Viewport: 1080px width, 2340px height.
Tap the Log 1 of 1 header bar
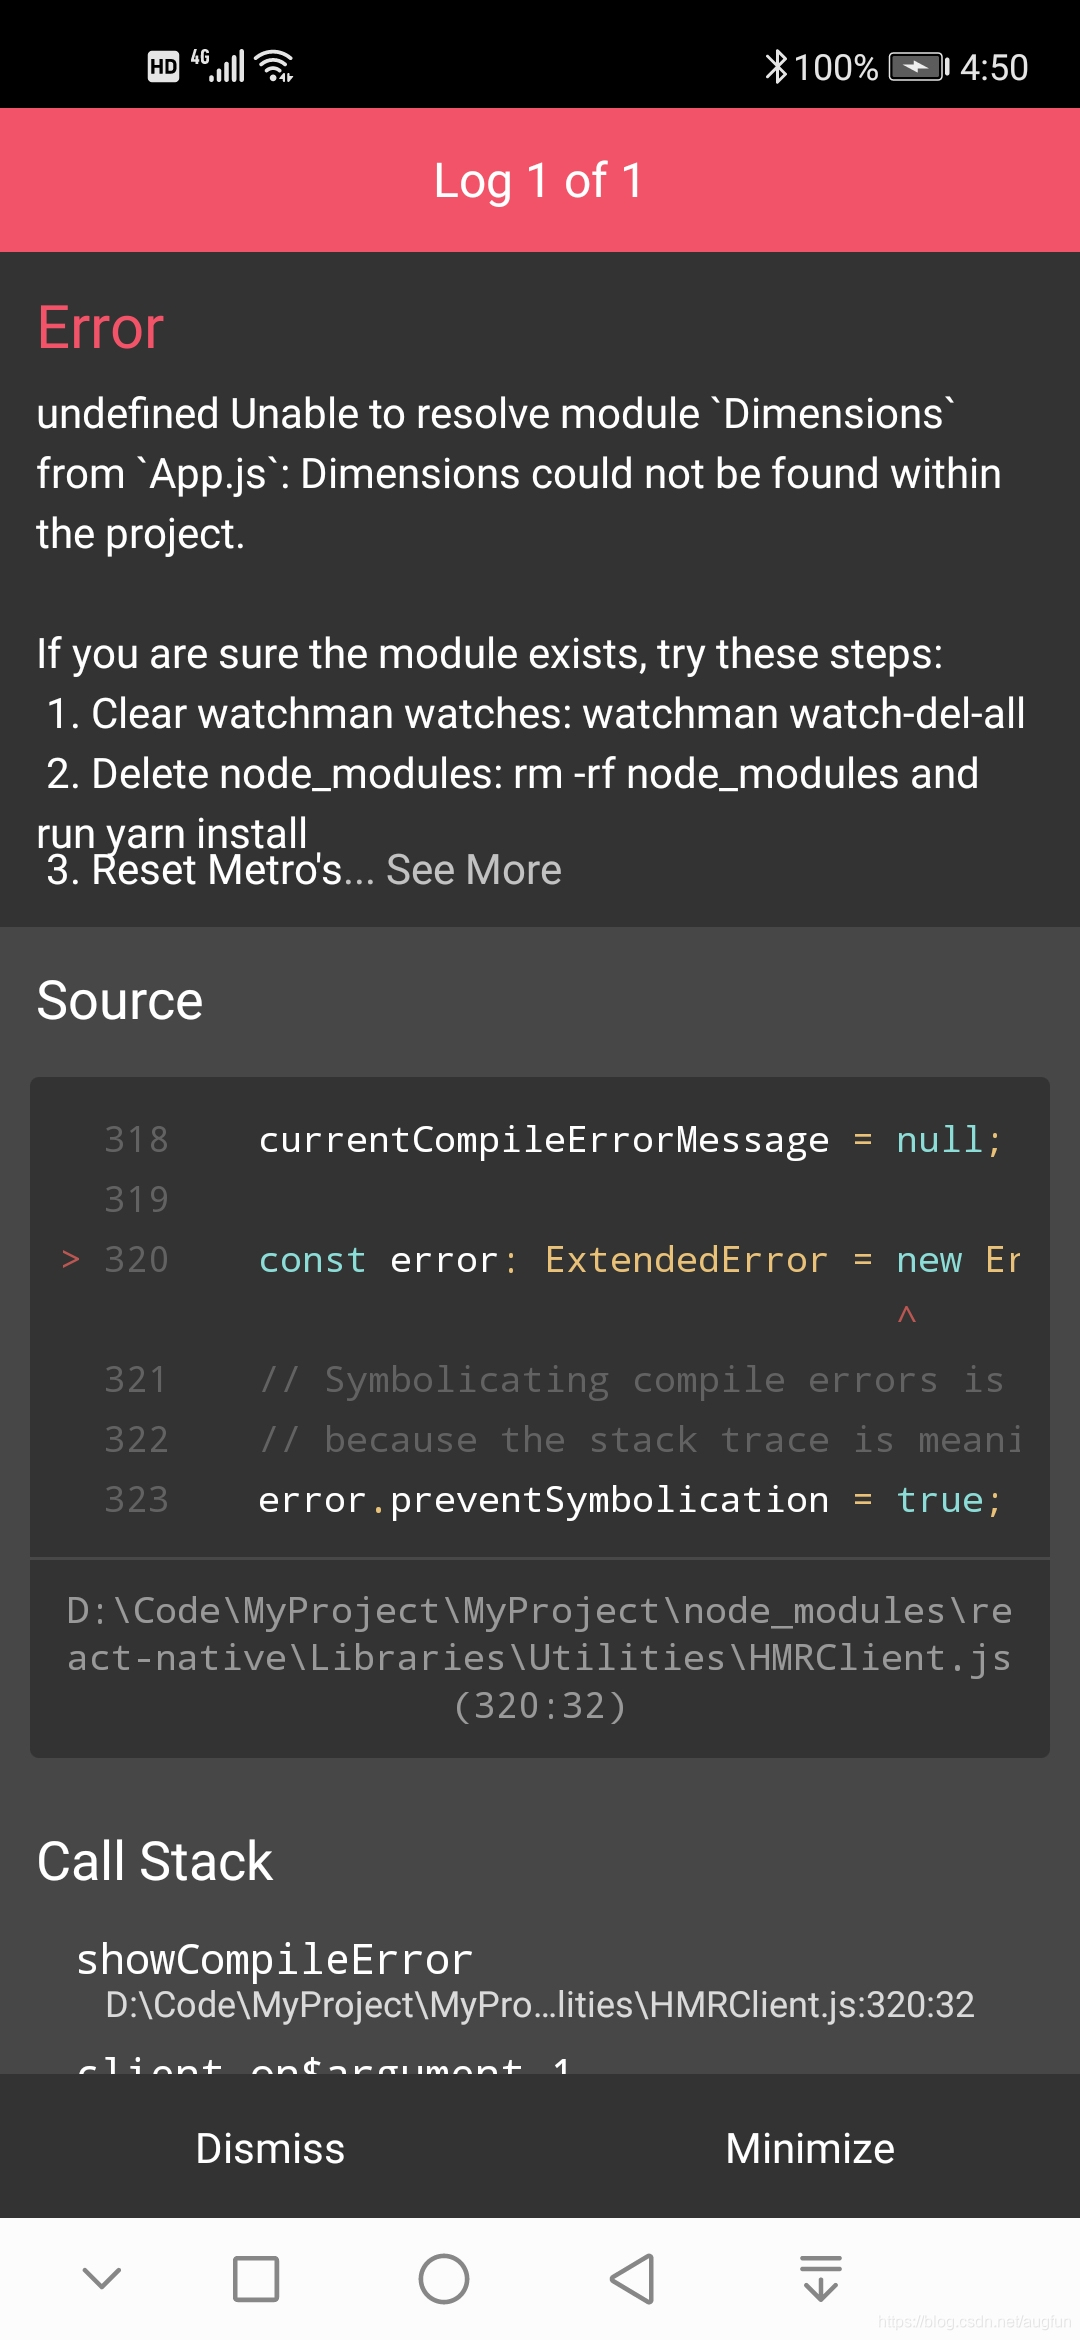tap(540, 180)
